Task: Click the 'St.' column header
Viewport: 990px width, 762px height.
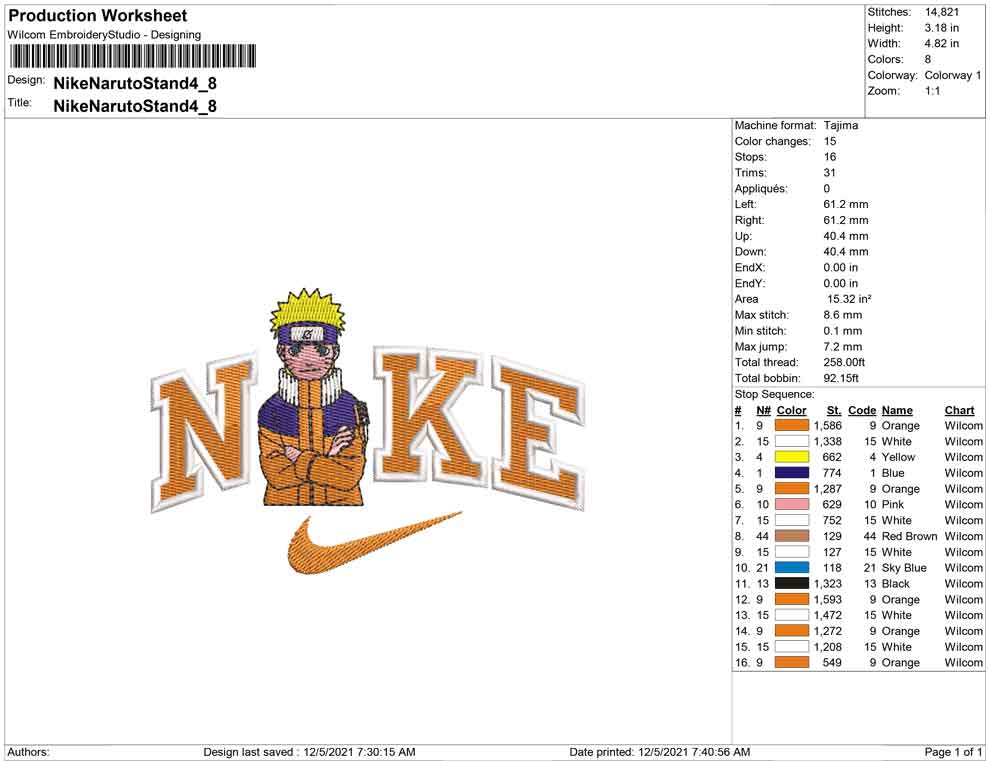Action: (834, 410)
